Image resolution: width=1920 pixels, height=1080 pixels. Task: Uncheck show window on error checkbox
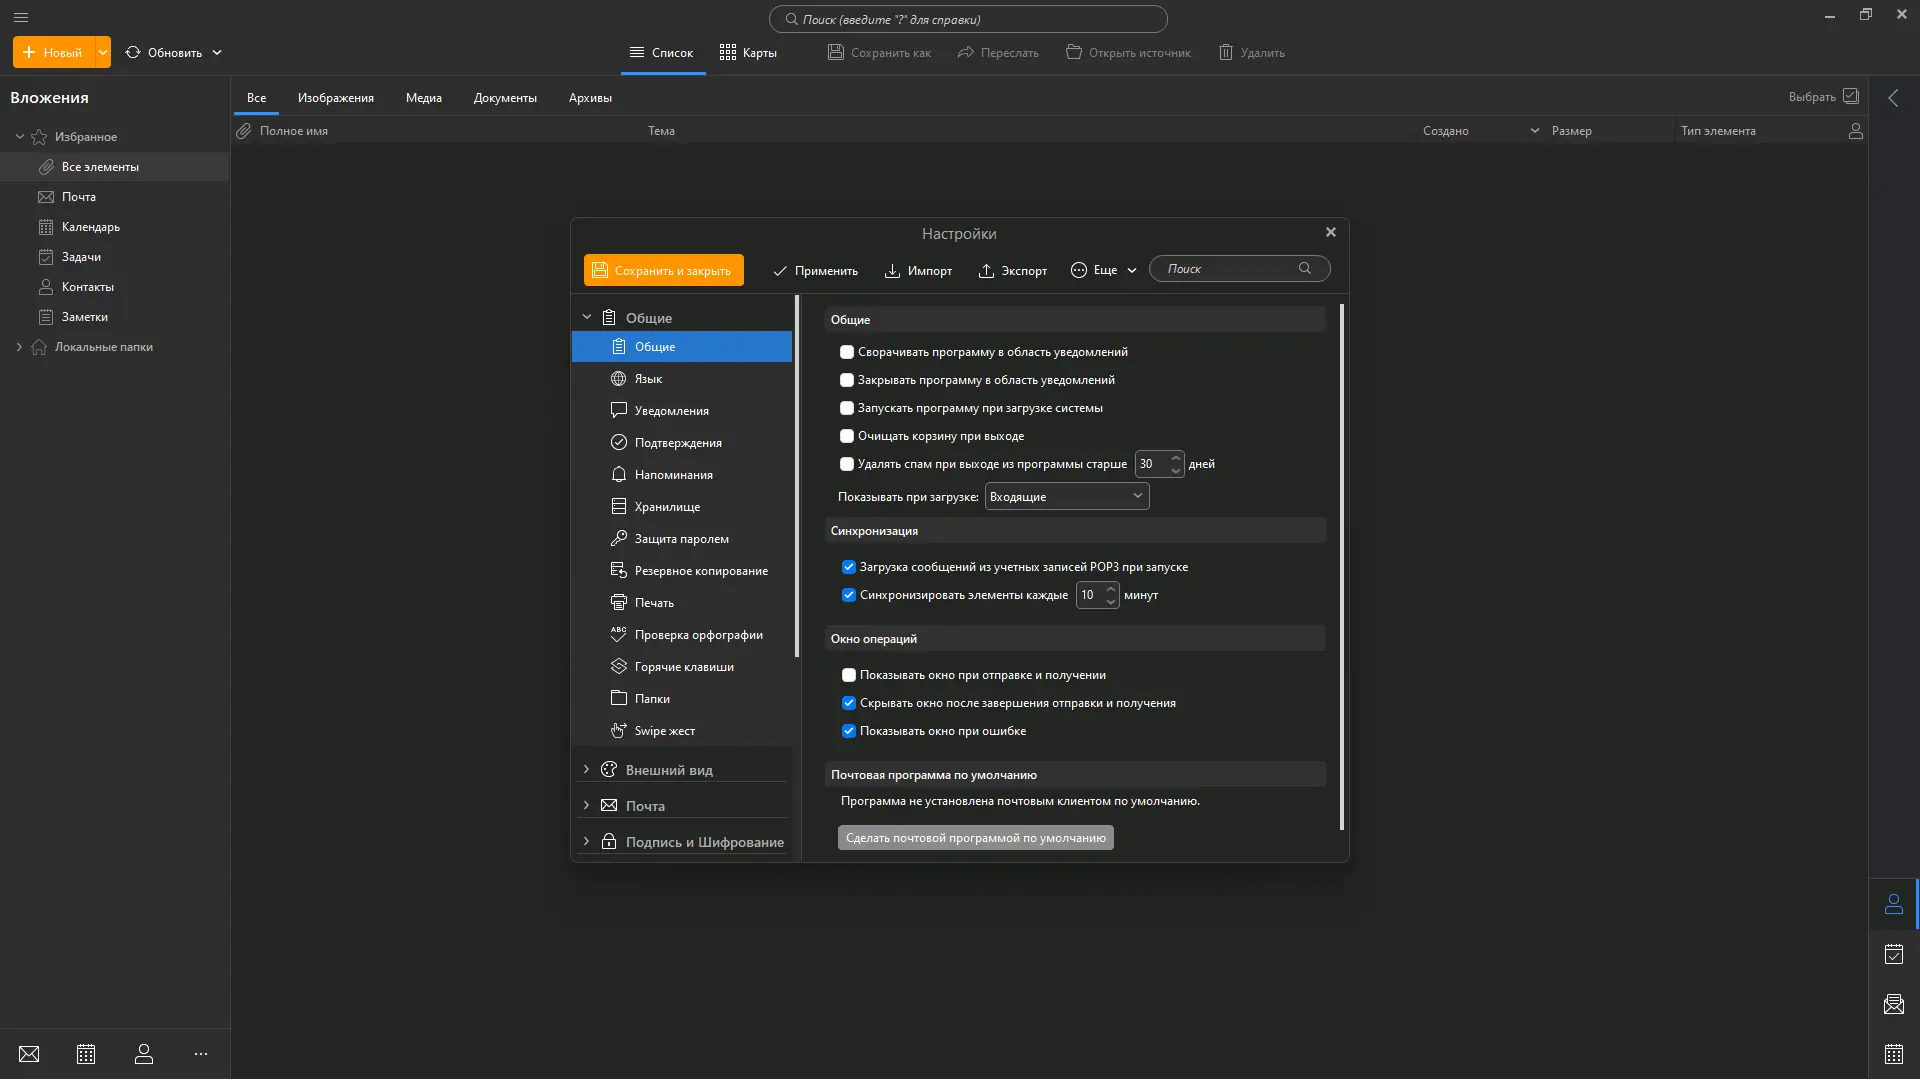849,731
